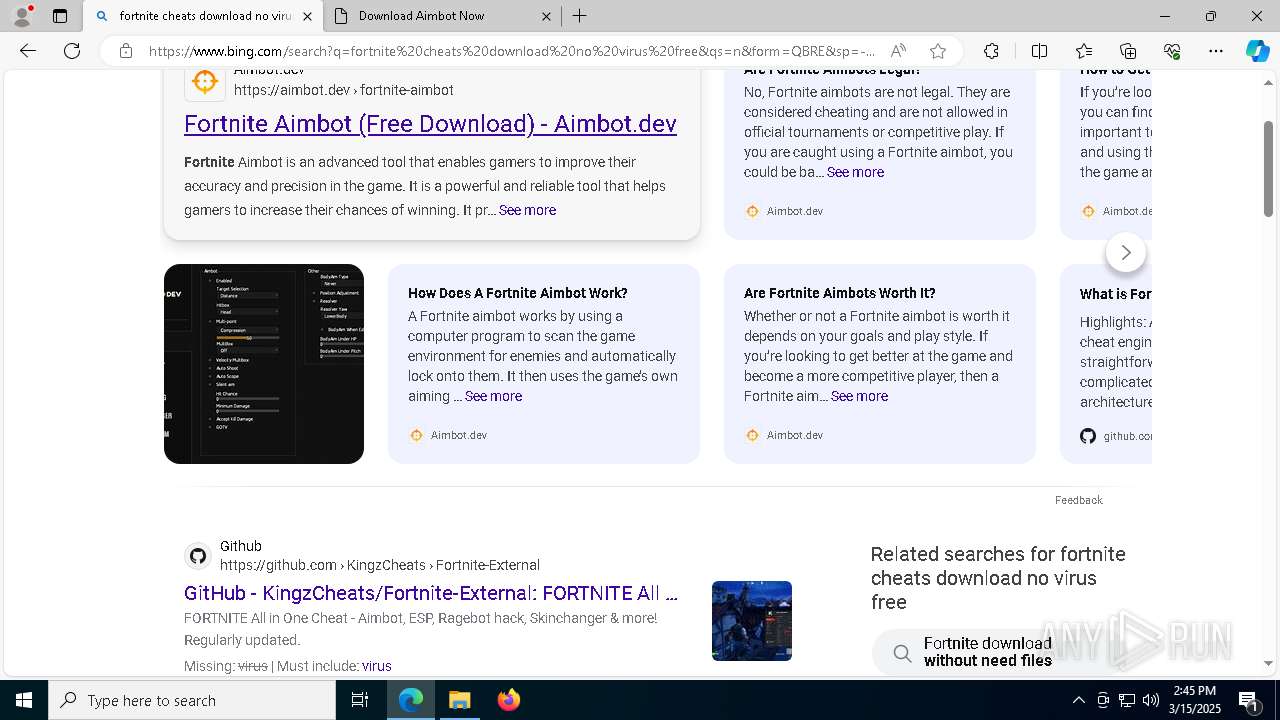Show hidden tray icons chevron

[x=1078, y=700]
